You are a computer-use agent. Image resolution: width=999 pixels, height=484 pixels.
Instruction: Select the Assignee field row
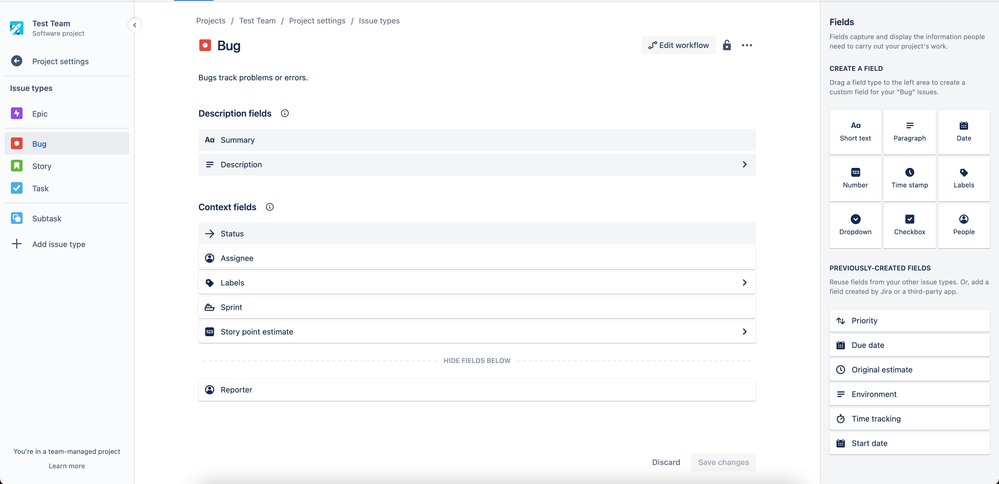(477, 258)
